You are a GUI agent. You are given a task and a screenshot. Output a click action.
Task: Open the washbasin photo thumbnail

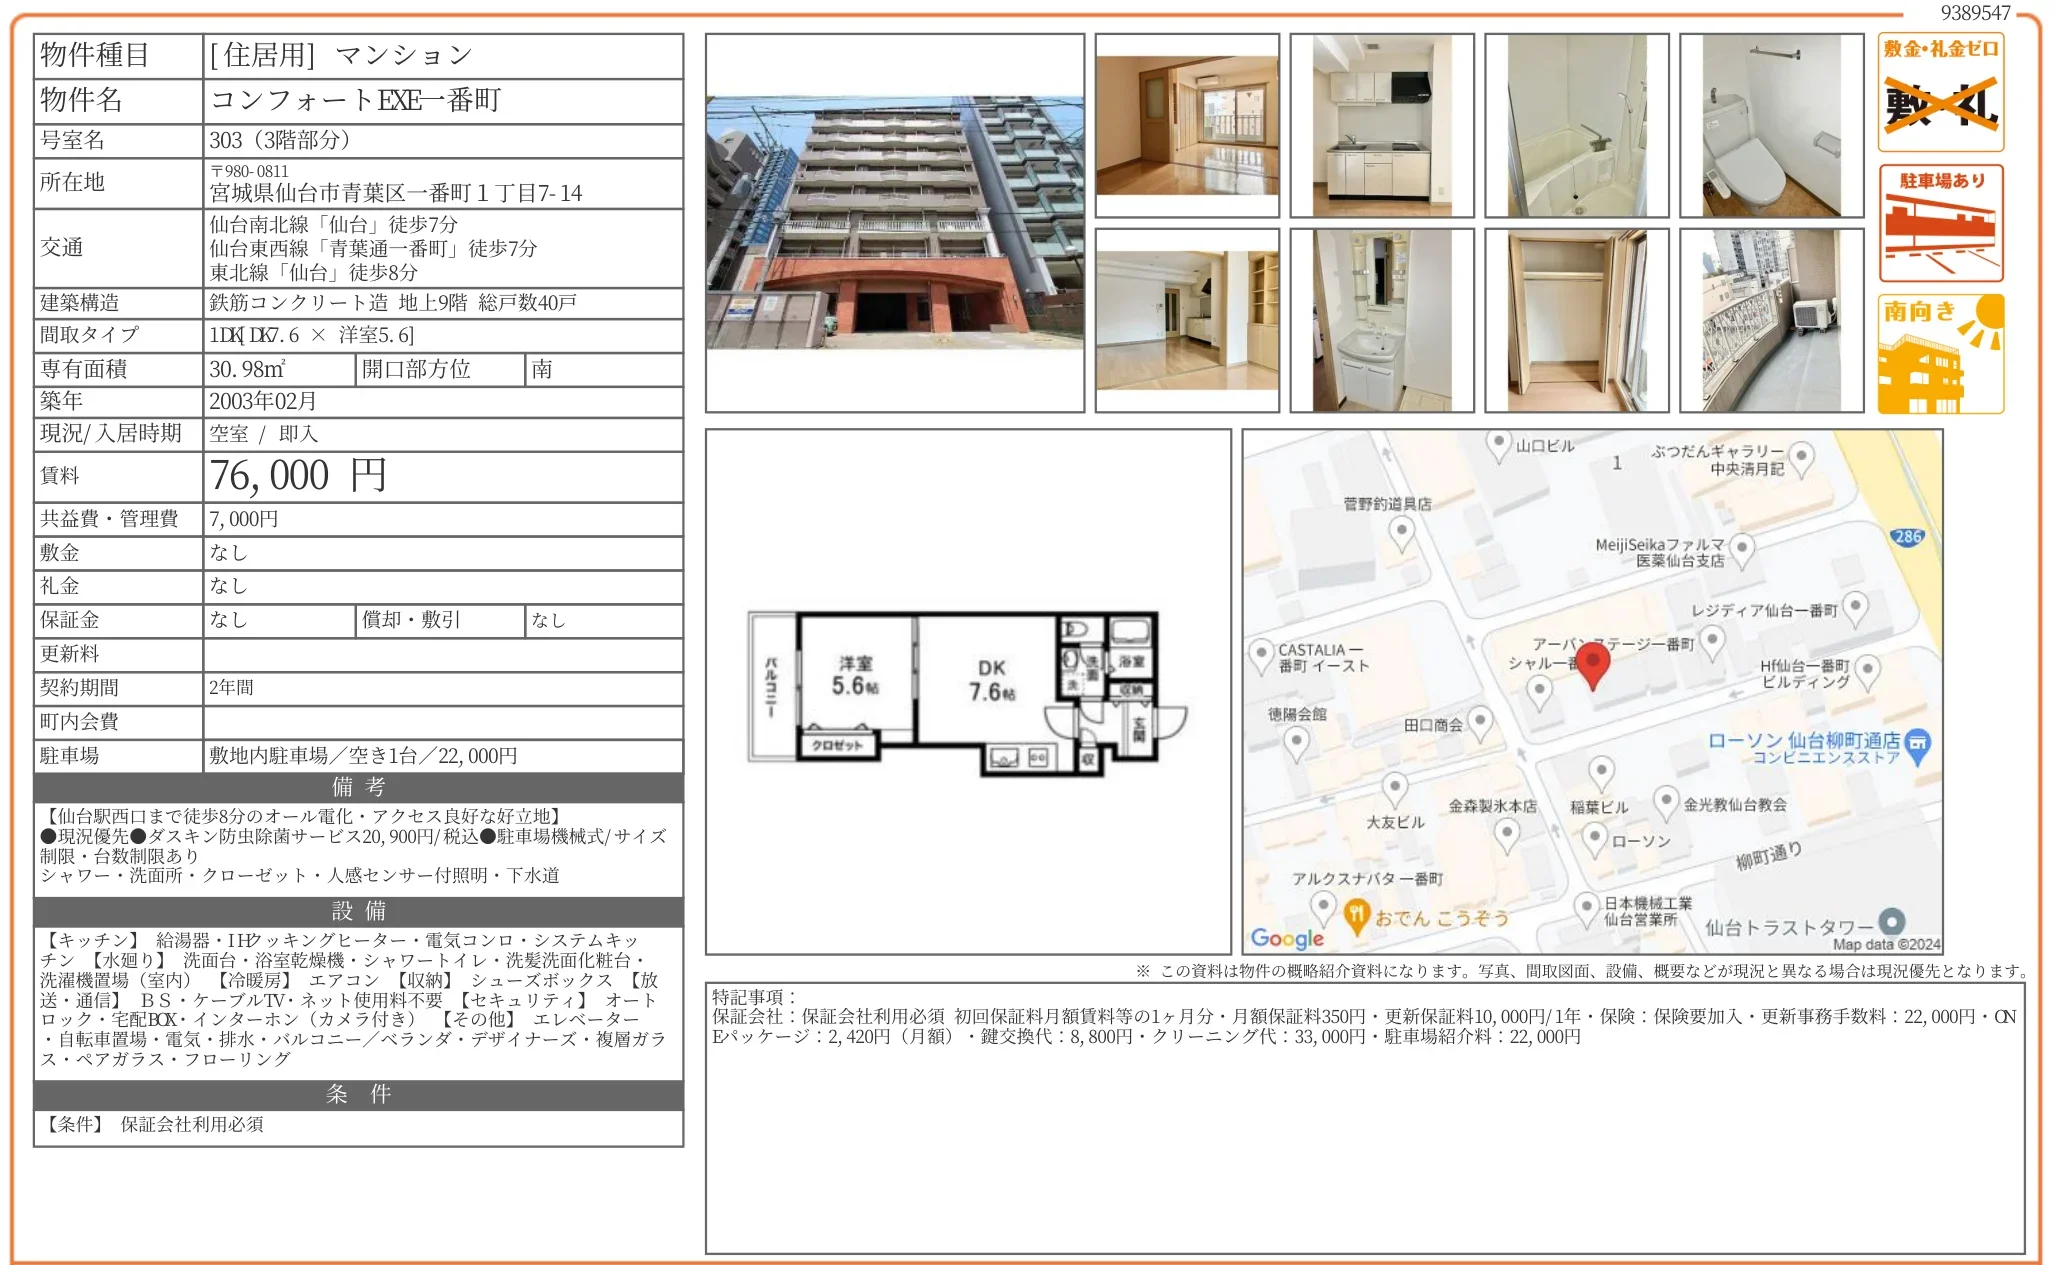tap(1381, 320)
